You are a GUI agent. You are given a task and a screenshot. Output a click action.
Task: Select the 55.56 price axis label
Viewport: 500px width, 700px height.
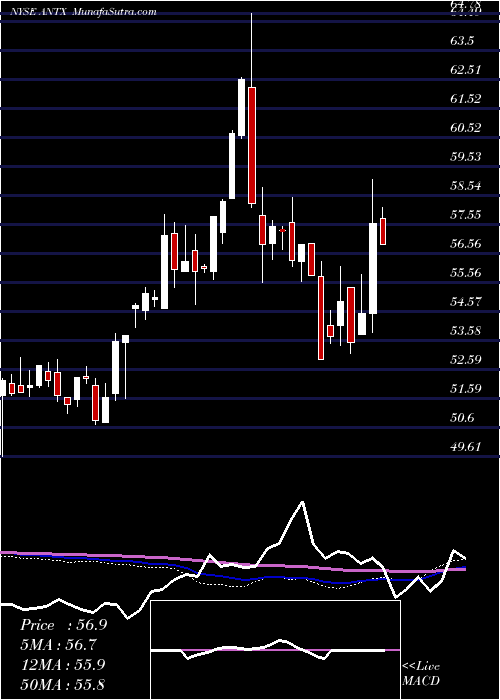(x=467, y=273)
